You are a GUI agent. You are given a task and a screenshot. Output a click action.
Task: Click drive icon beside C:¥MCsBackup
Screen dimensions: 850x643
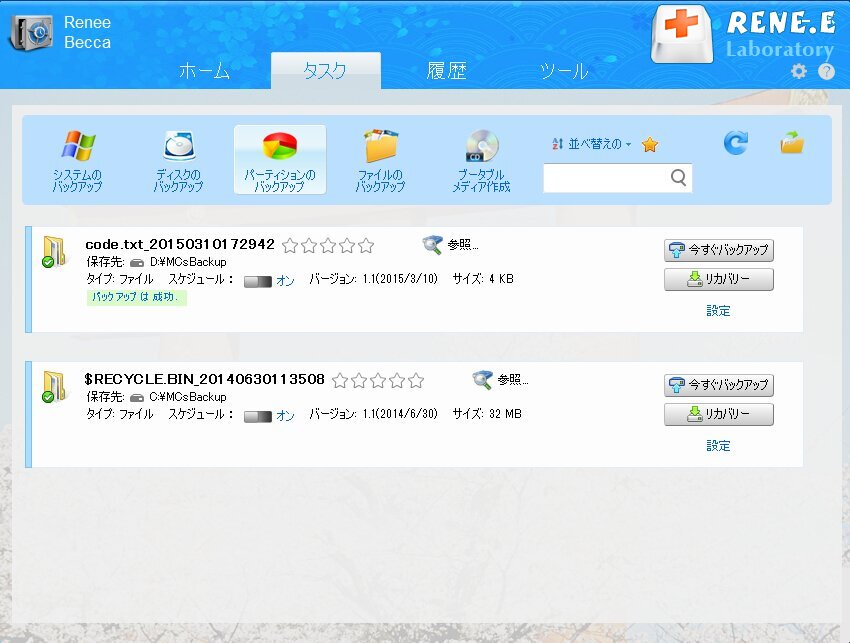[137, 397]
